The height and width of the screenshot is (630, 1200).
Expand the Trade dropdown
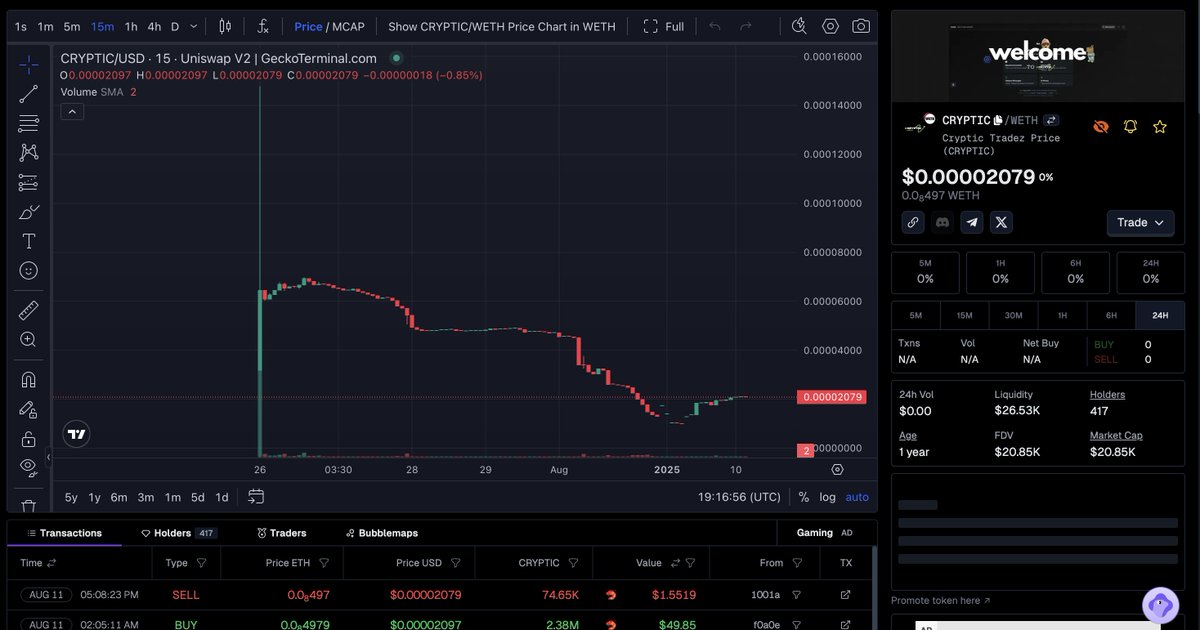point(1140,222)
